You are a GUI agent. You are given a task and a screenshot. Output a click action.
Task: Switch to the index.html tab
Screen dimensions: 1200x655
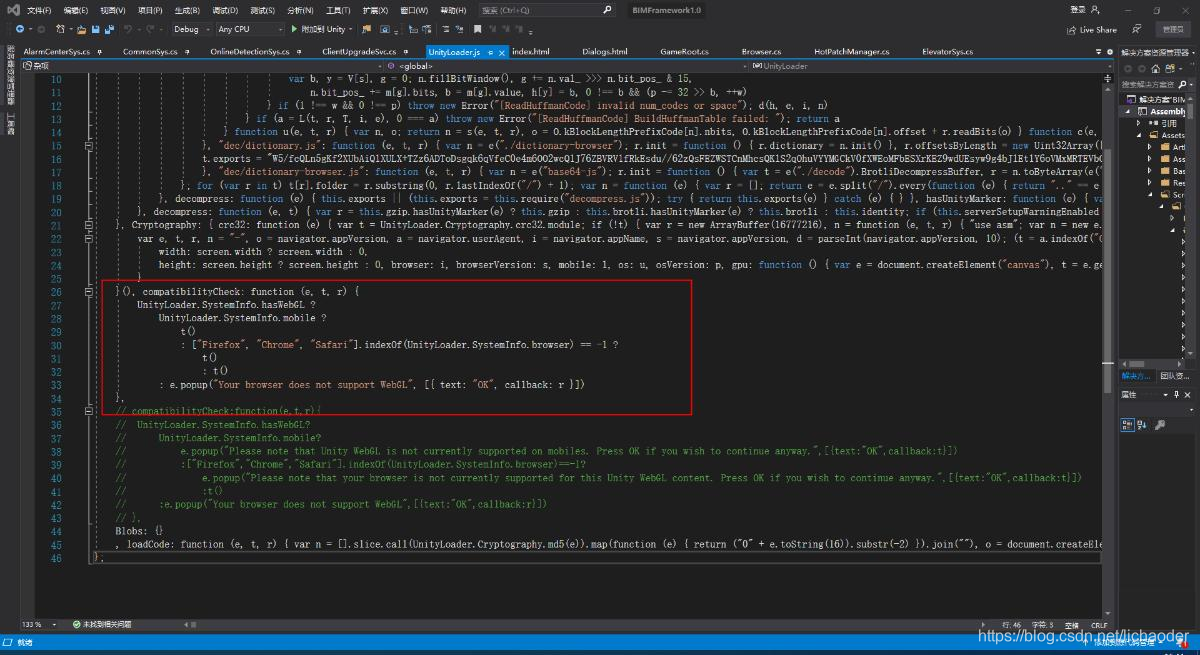click(x=530, y=51)
